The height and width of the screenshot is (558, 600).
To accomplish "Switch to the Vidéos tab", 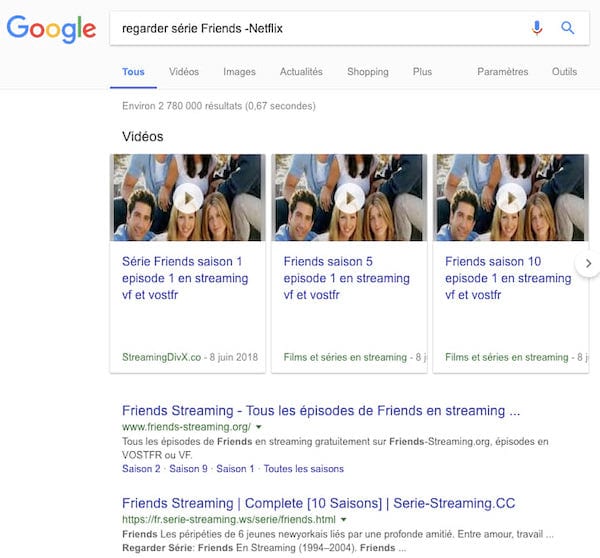I will (x=184, y=72).
